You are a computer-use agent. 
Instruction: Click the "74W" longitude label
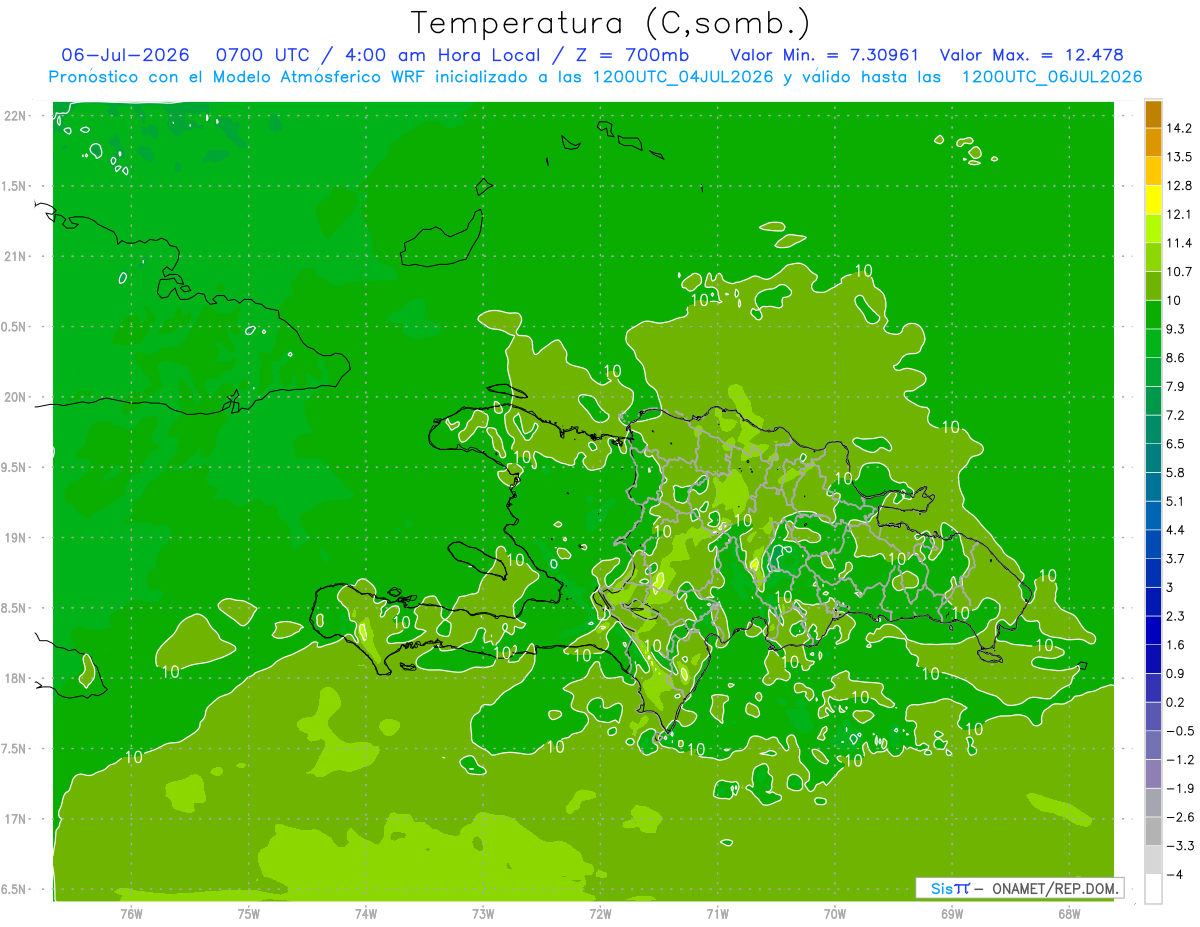point(366,913)
